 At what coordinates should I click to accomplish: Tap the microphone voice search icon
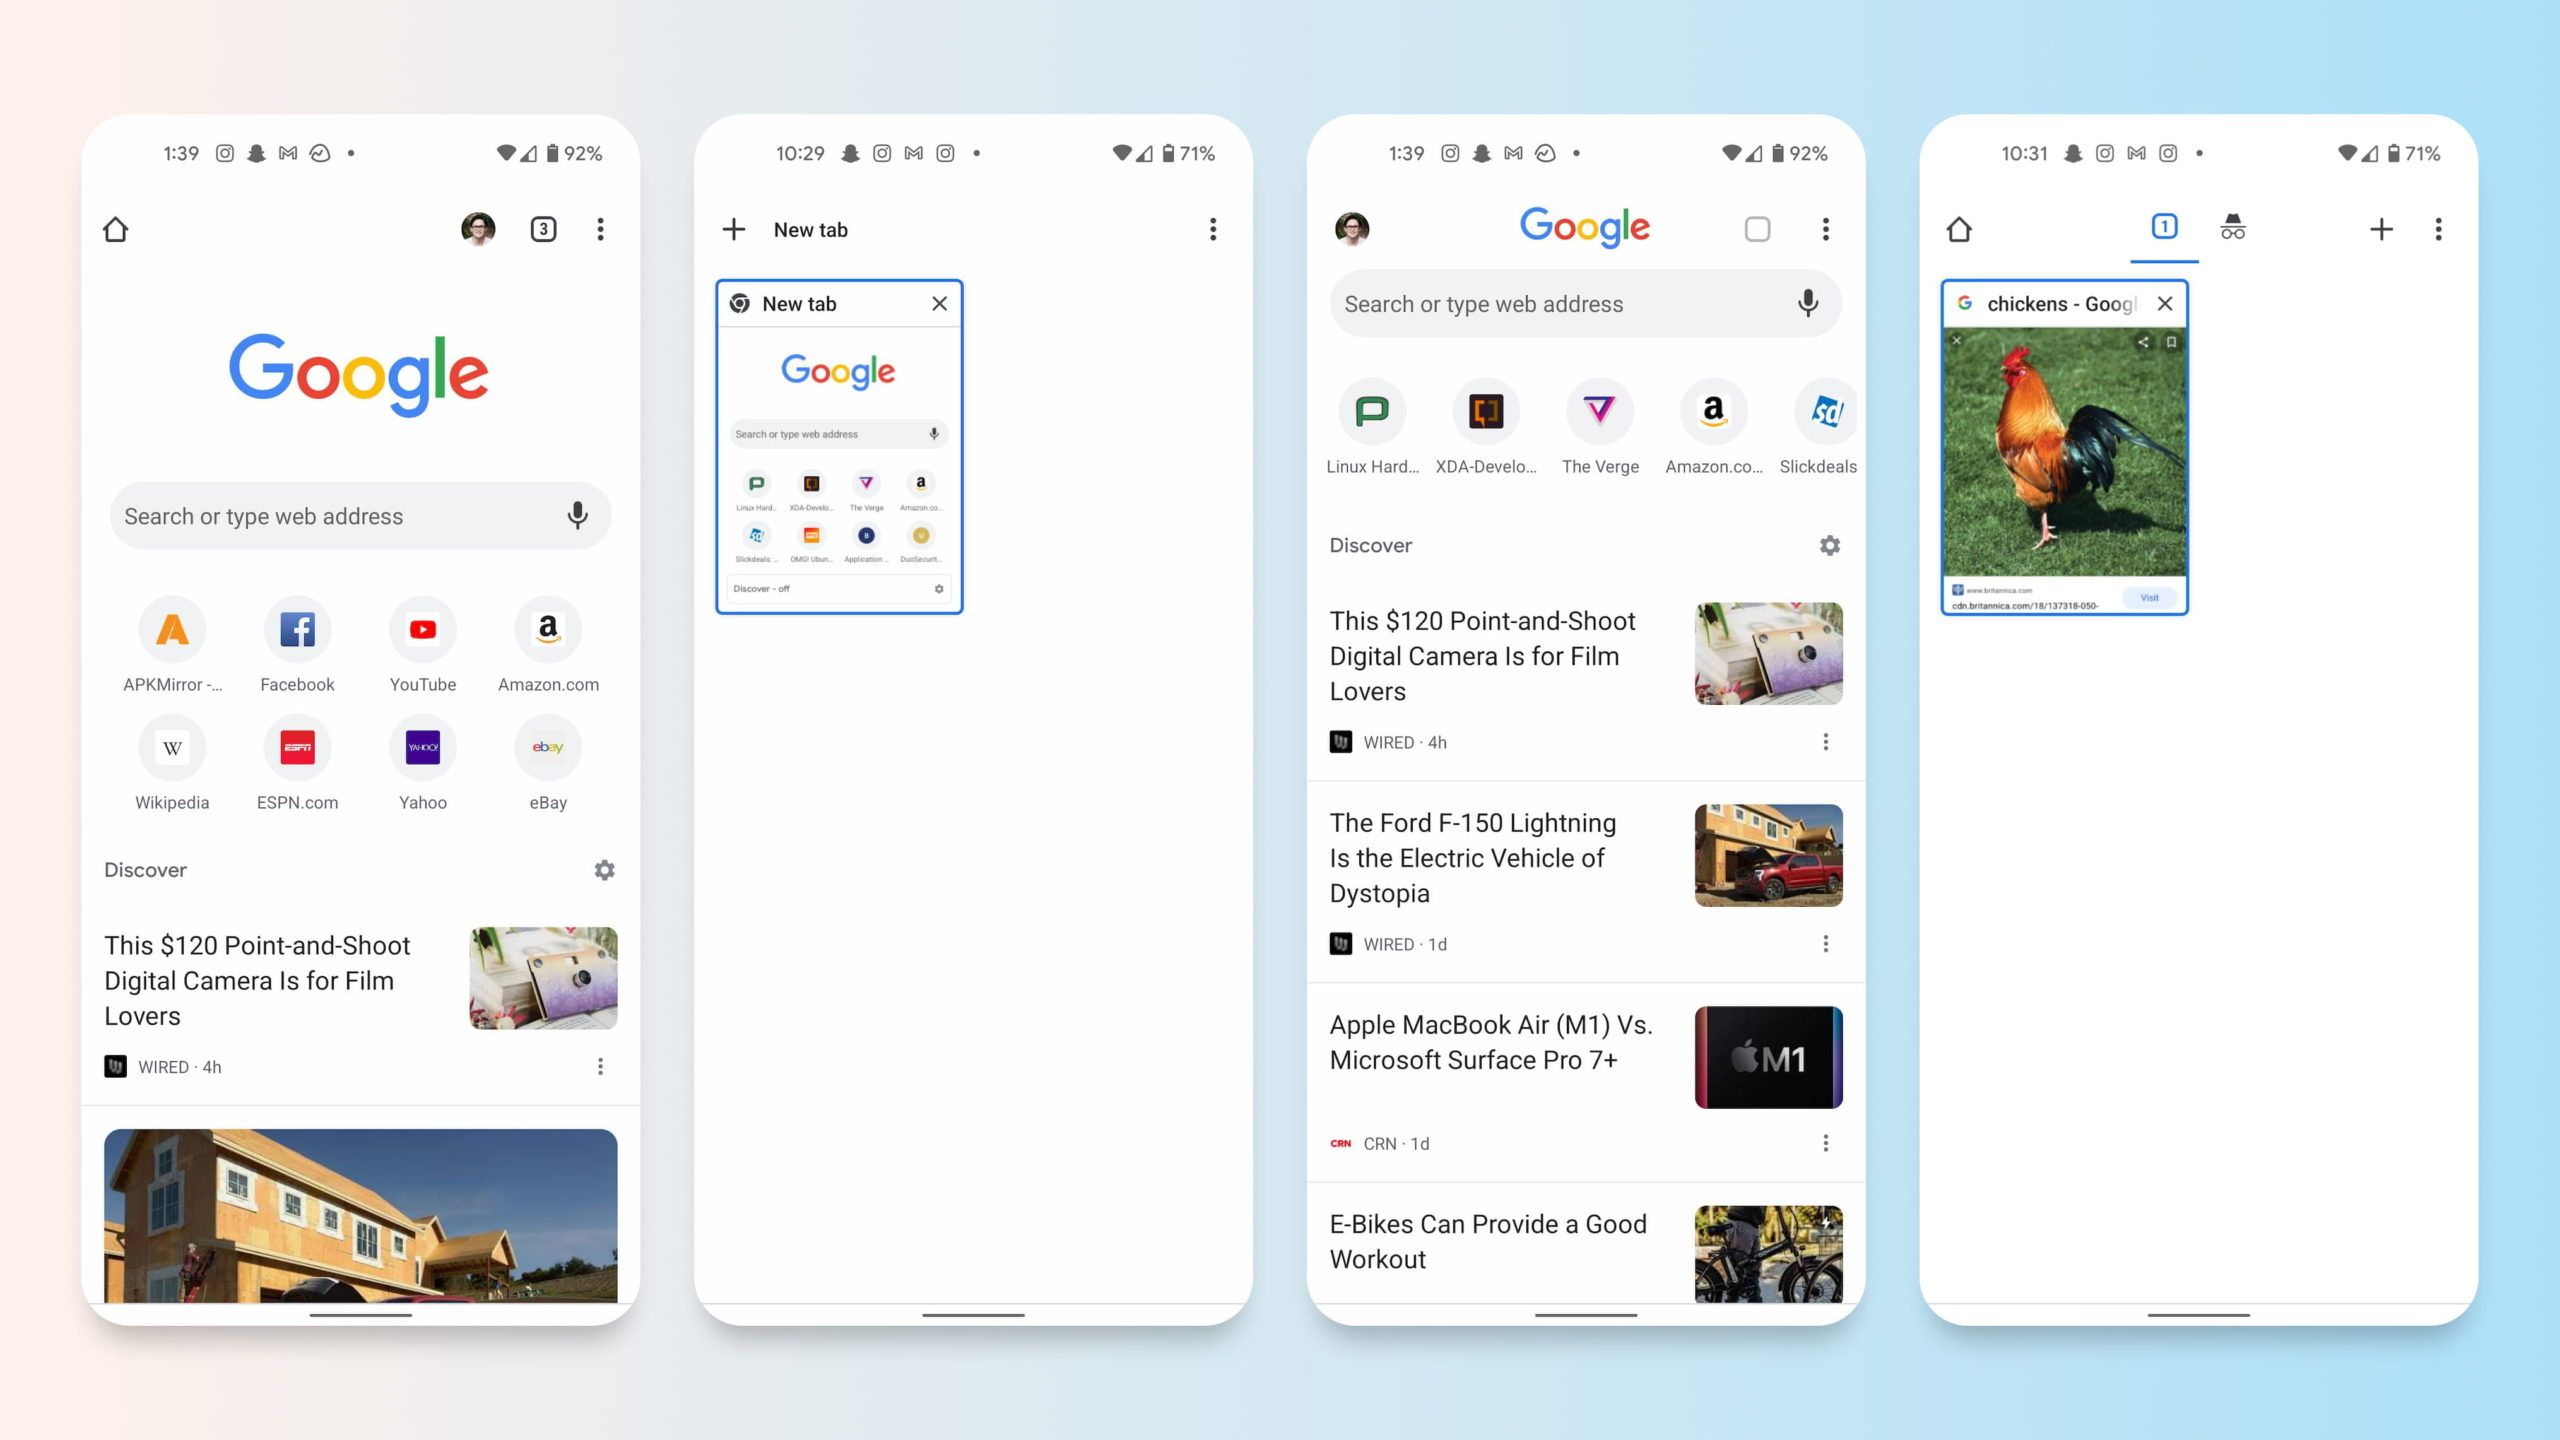coord(578,515)
